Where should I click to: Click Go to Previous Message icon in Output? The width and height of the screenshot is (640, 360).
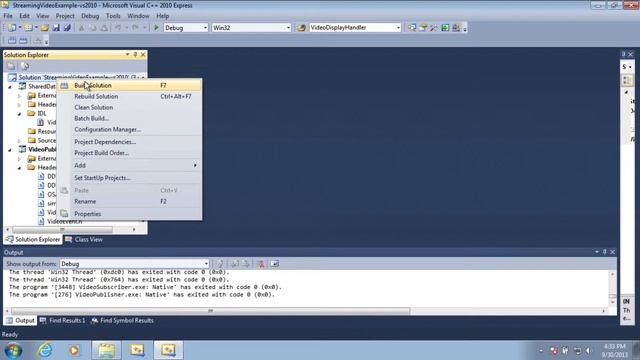tap(235, 264)
